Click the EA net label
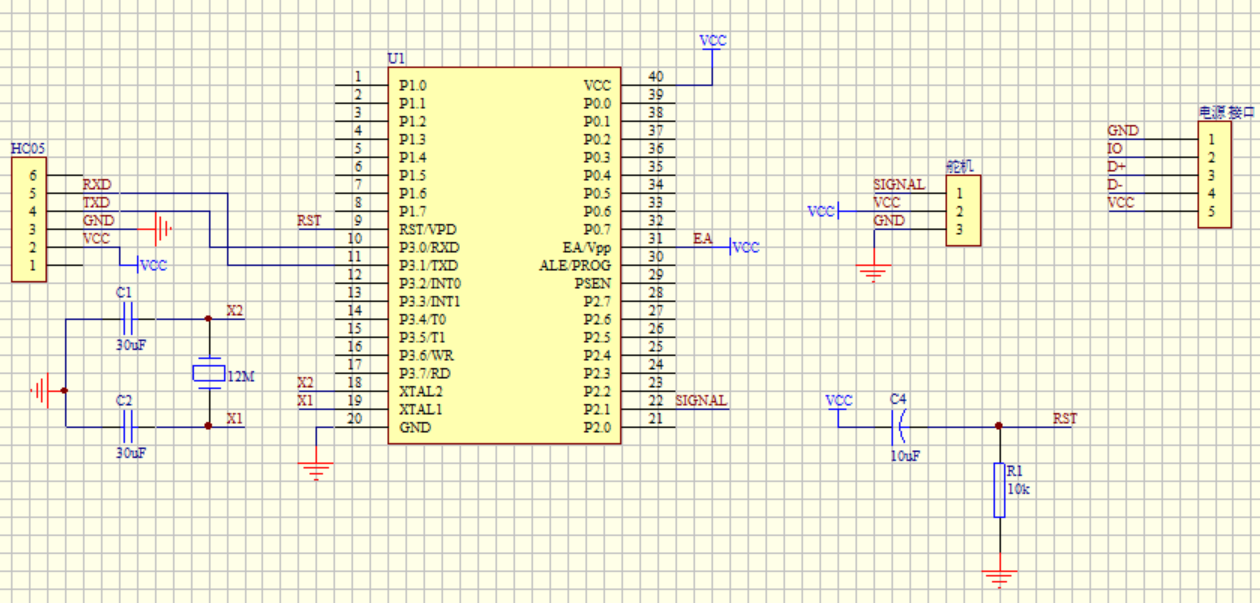 (x=703, y=239)
